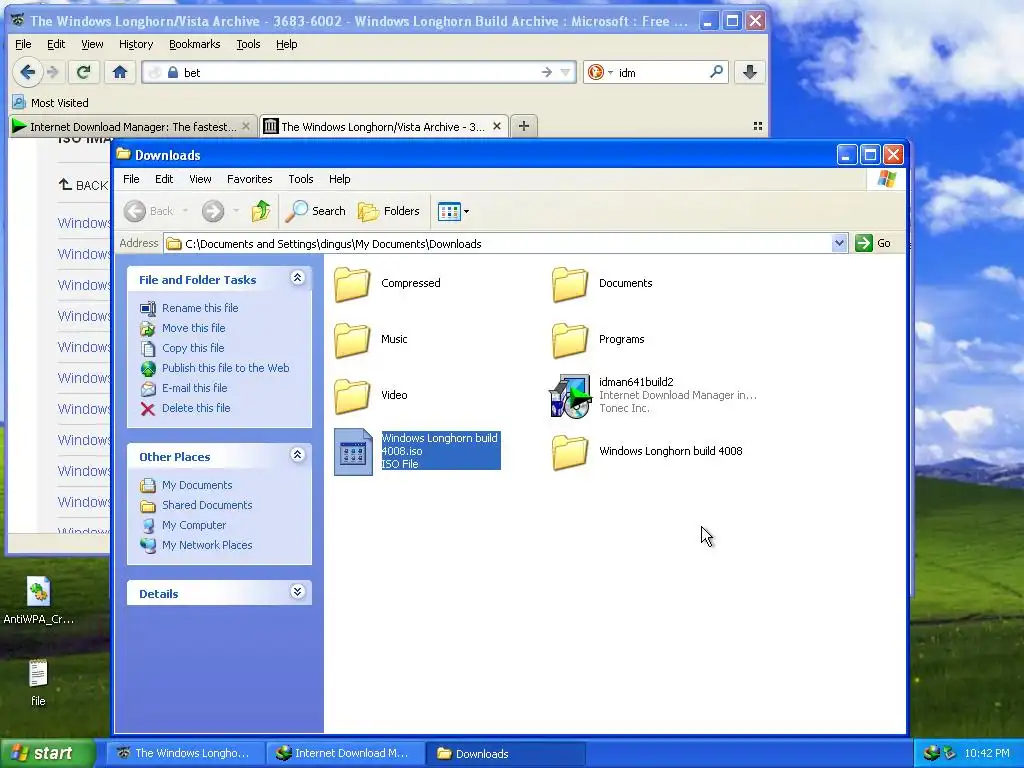Open the Explorer Favorites menu
Screen dimensions: 1024x768
(249, 179)
